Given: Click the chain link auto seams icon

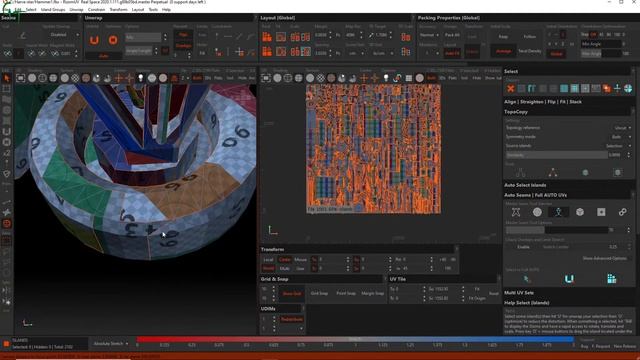Looking at the screenshot, I should click(622, 212).
